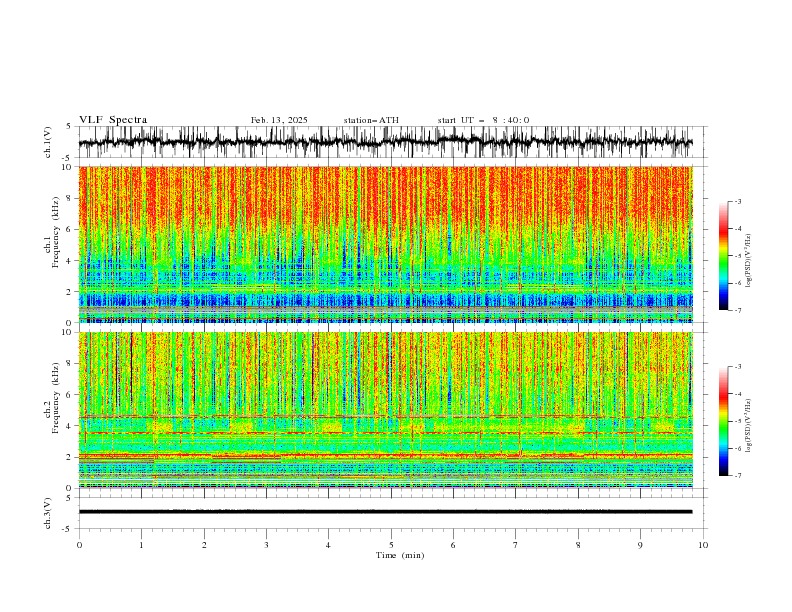Click the "ch.3(V)" axis label
The width and height of the screenshot is (792, 612).
tap(48, 513)
